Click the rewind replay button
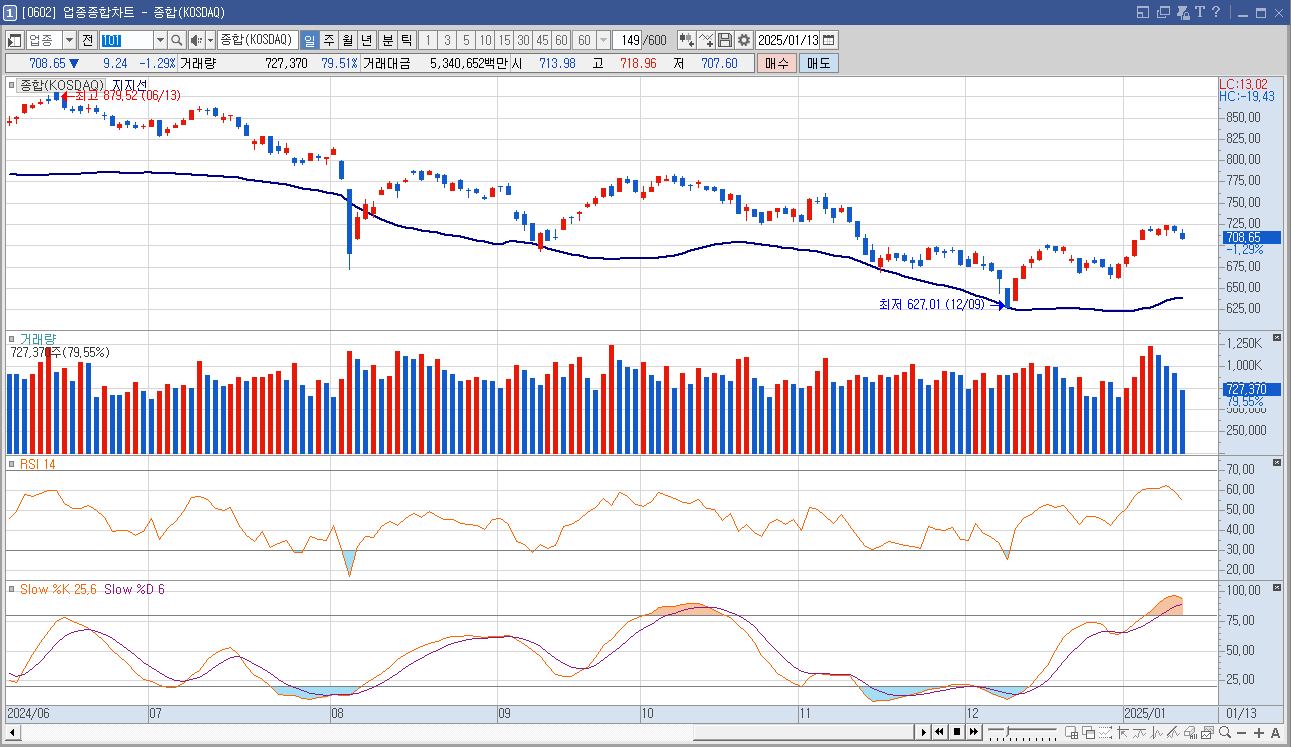 (x=940, y=732)
